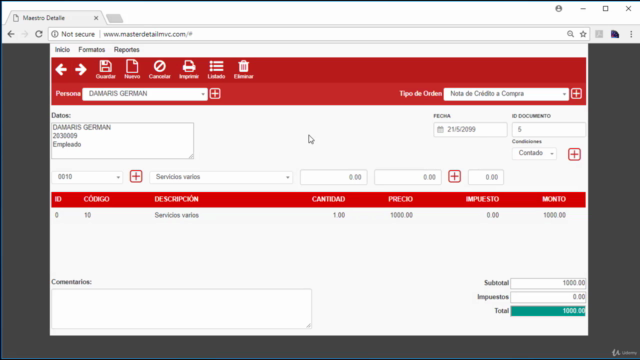
Task: Click the PRECIO column header
Action: point(400,199)
